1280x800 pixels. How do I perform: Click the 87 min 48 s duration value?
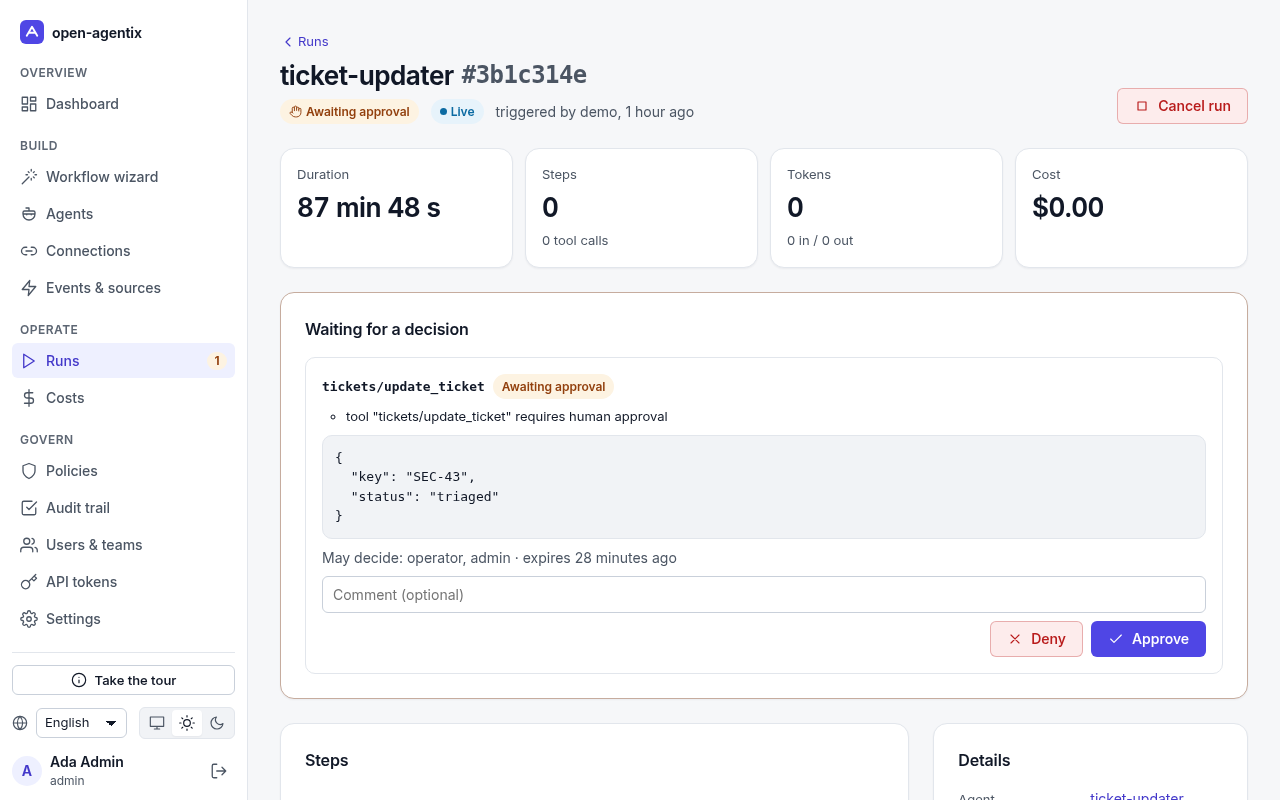[x=369, y=207]
